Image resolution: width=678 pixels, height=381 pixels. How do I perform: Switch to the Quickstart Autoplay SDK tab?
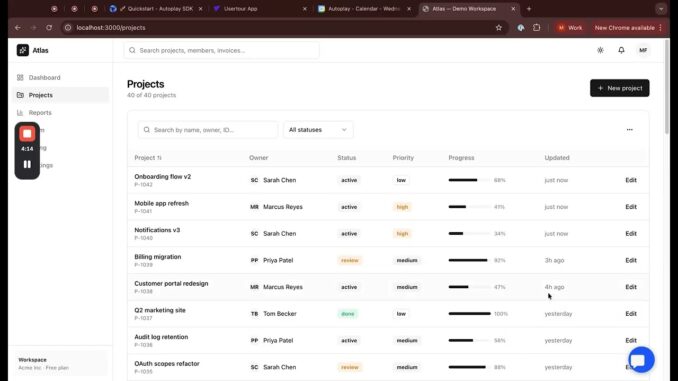pos(156,9)
